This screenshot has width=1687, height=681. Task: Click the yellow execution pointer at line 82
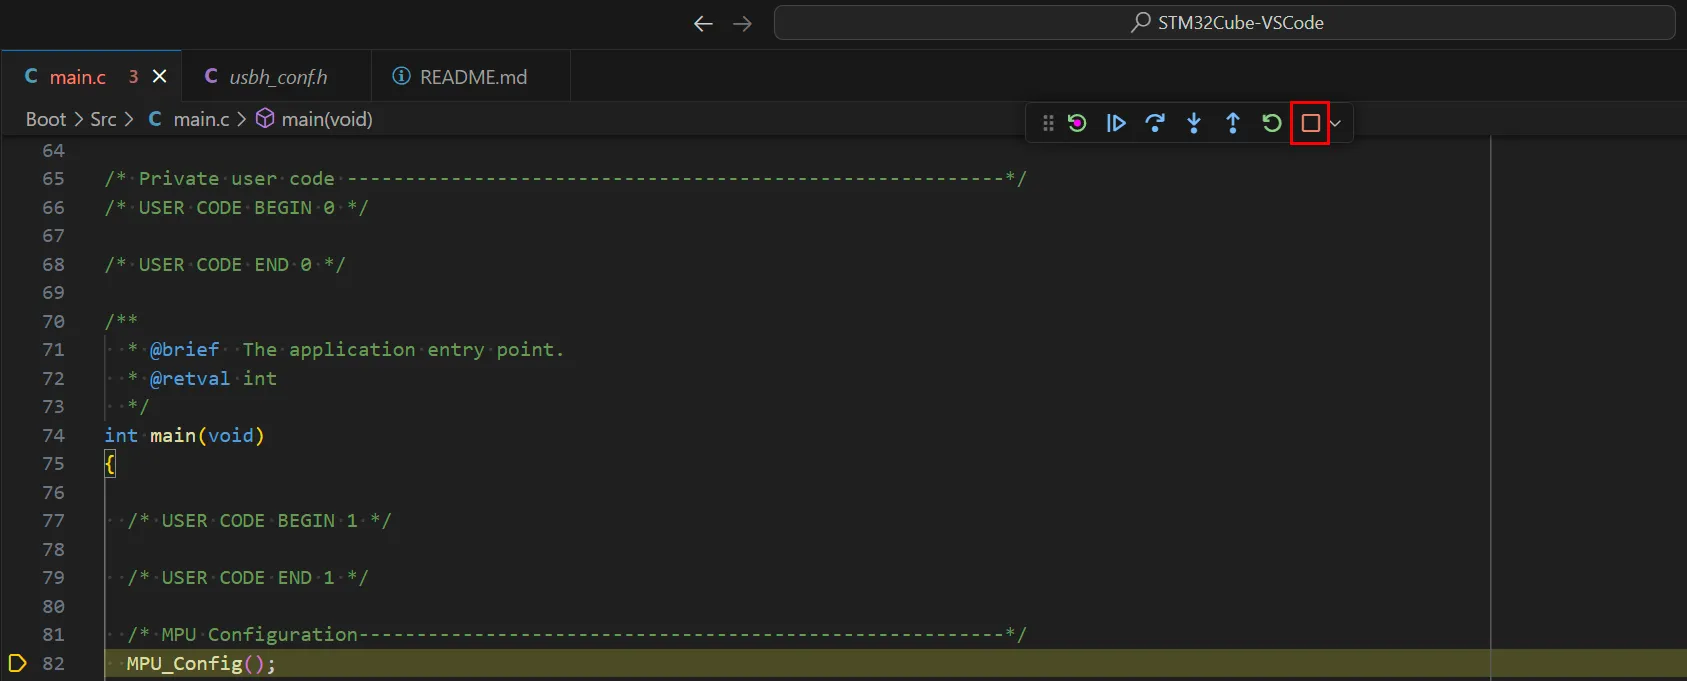(x=17, y=663)
